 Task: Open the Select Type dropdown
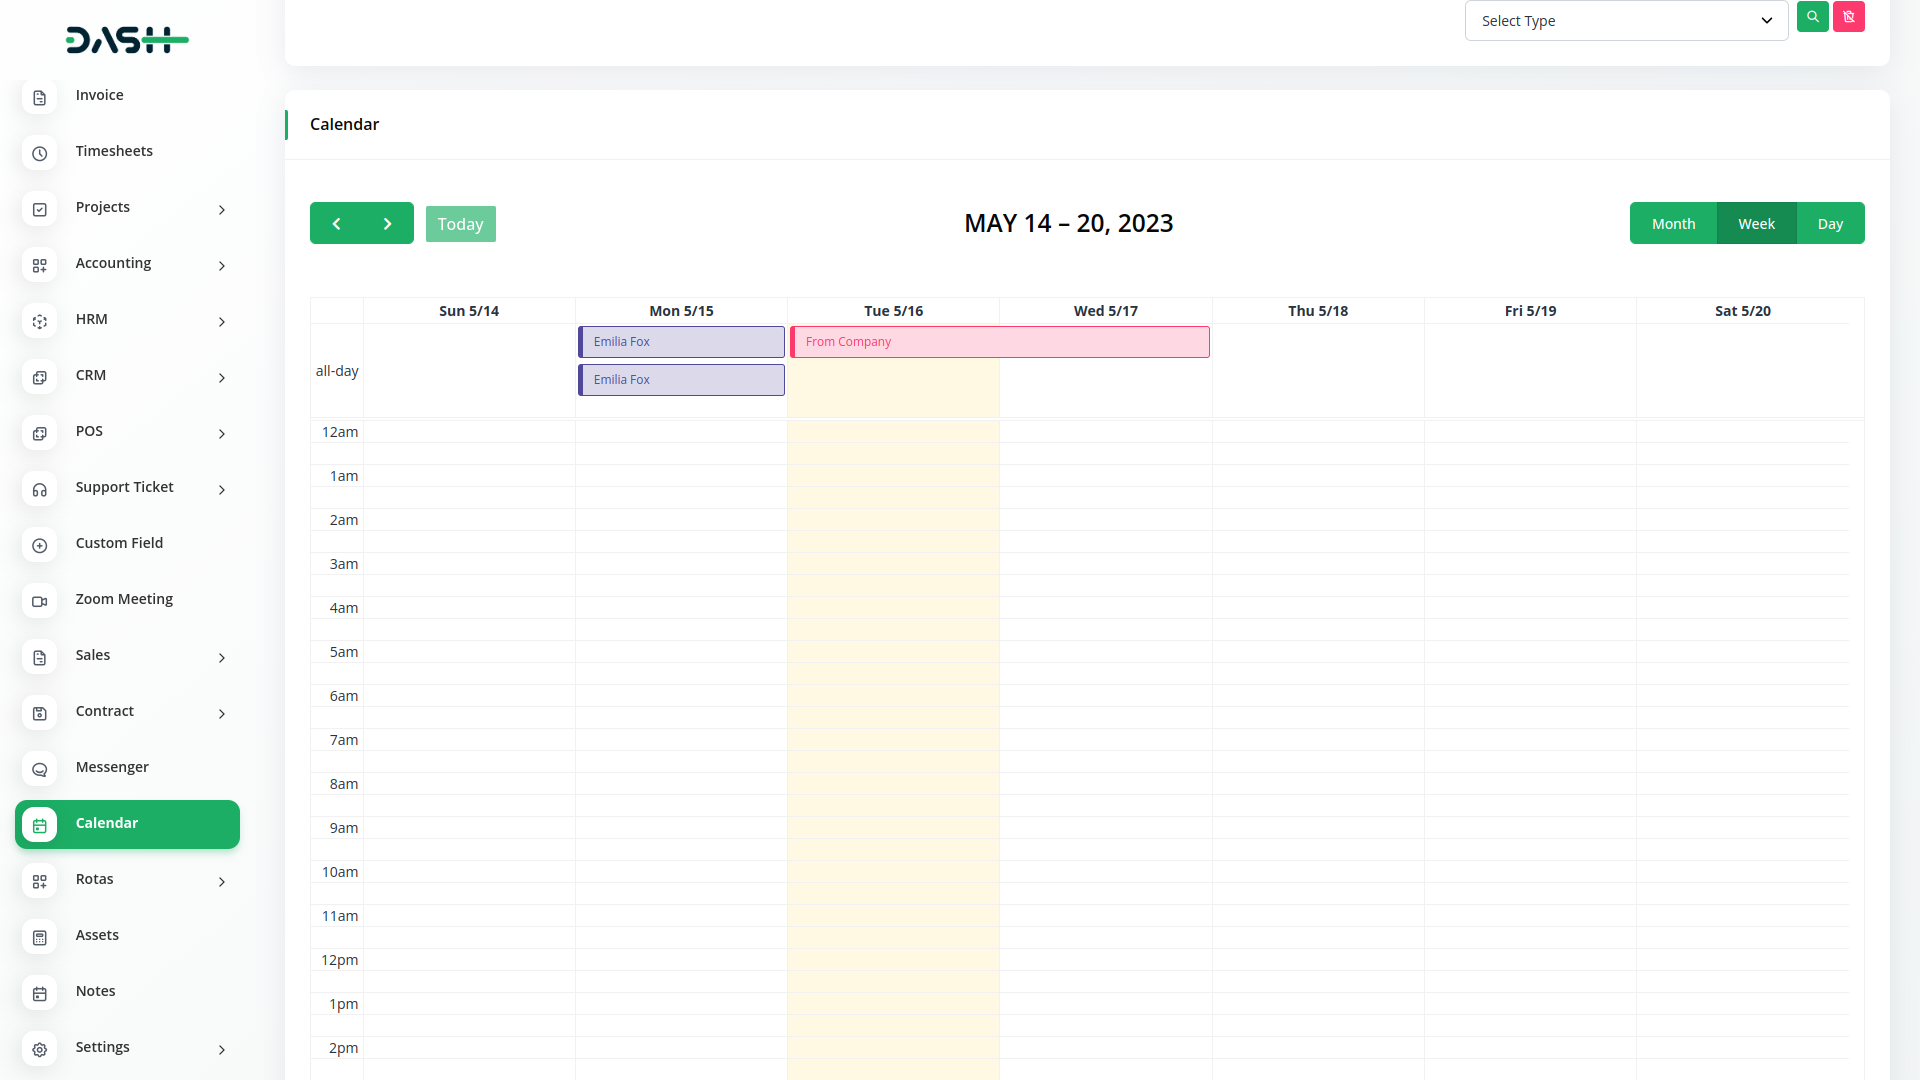(1626, 21)
